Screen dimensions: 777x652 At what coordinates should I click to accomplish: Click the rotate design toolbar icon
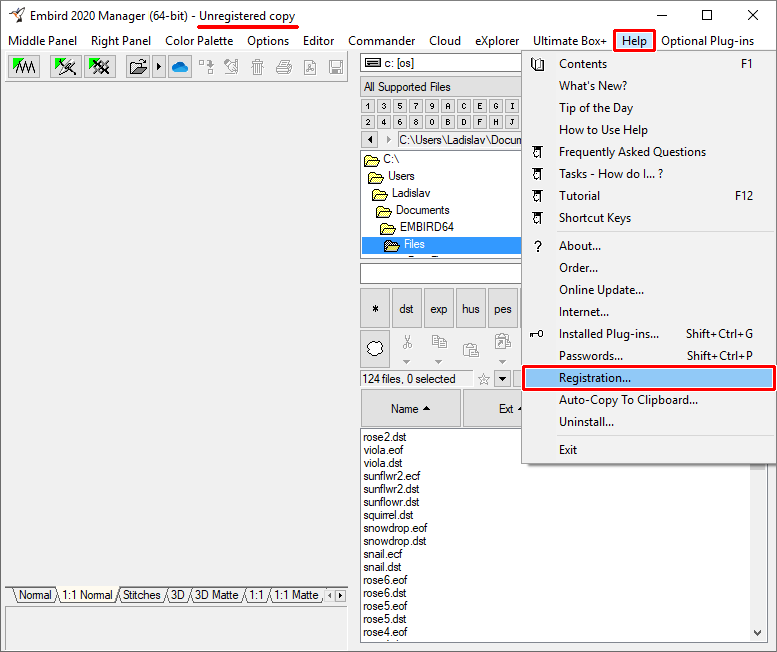[231, 66]
